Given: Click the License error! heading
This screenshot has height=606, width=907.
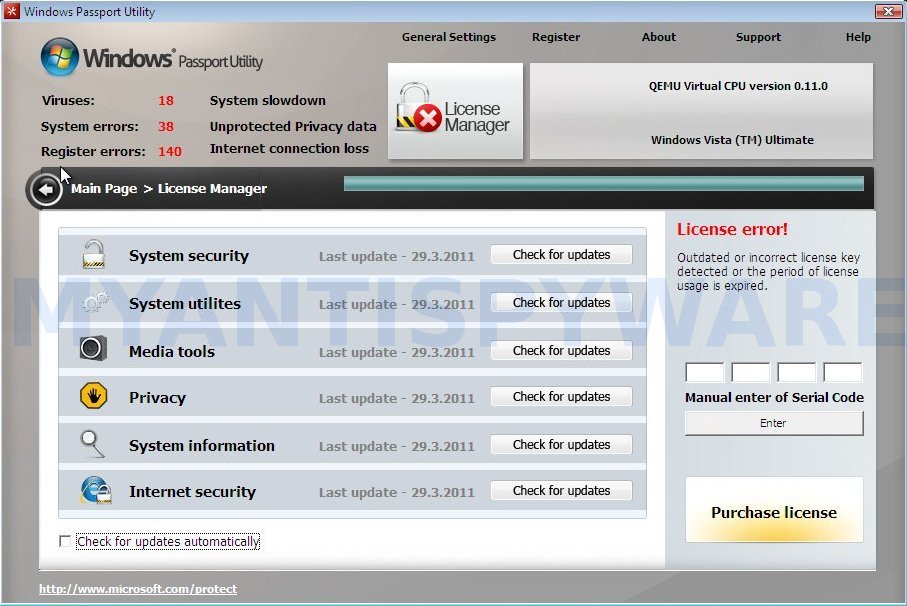Looking at the screenshot, I should point(732,230).
